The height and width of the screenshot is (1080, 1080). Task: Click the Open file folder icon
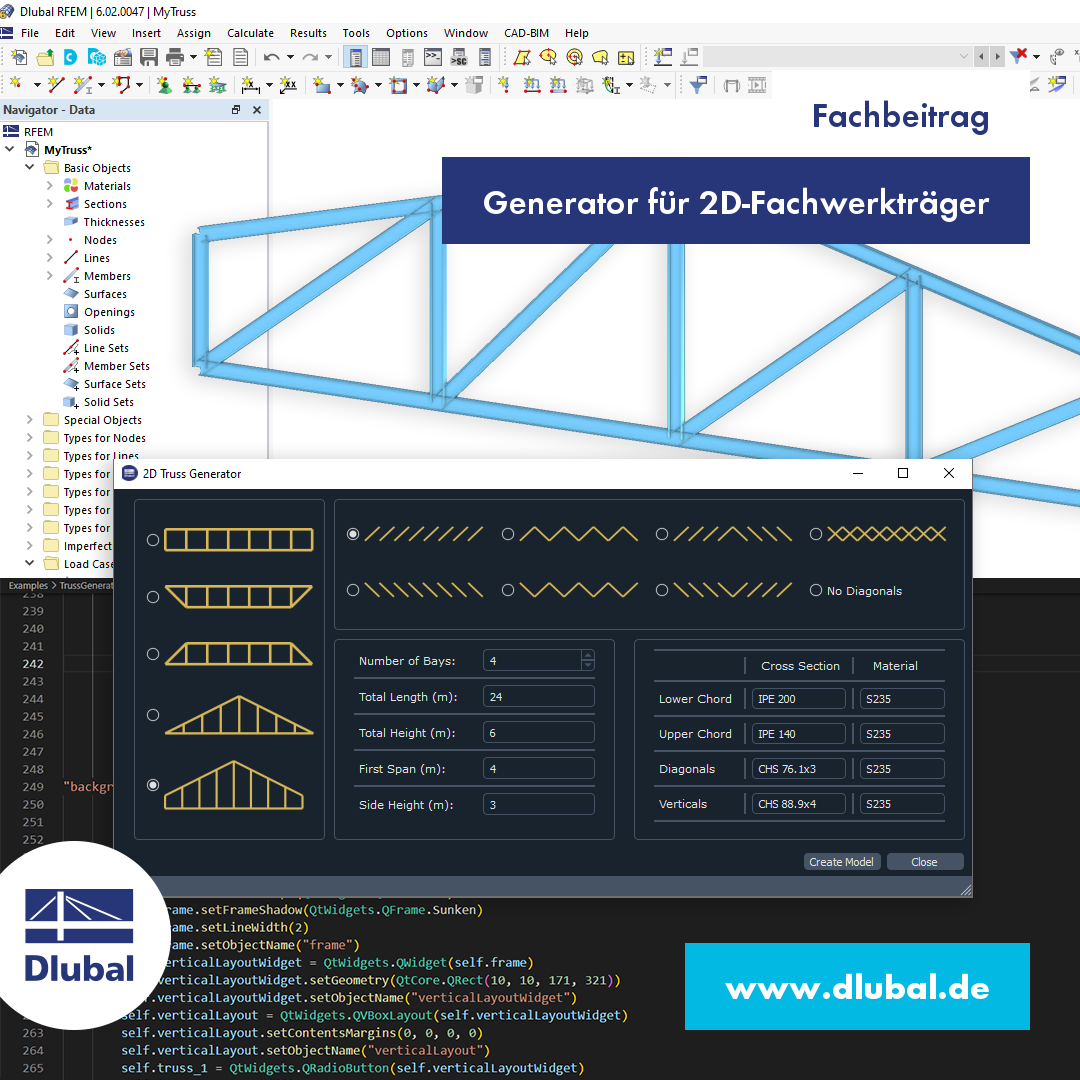coord(45,57)
